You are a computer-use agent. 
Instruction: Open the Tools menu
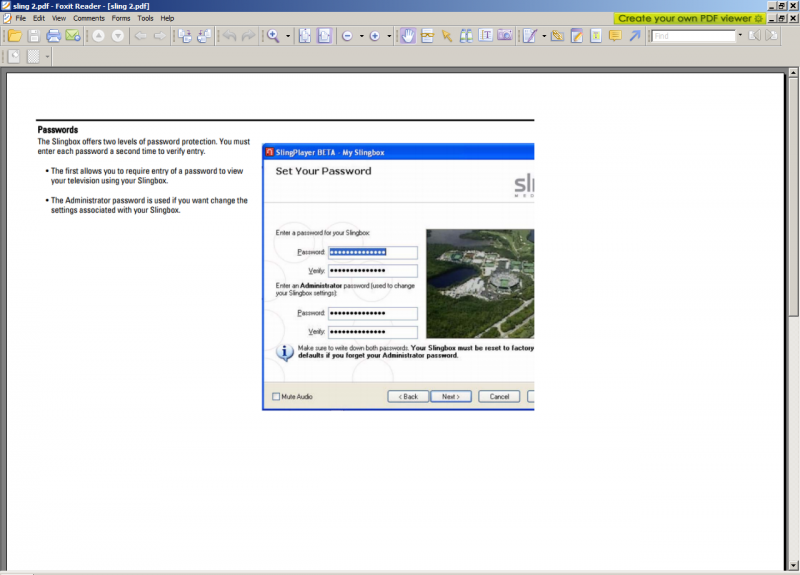(x=145, y=18)
